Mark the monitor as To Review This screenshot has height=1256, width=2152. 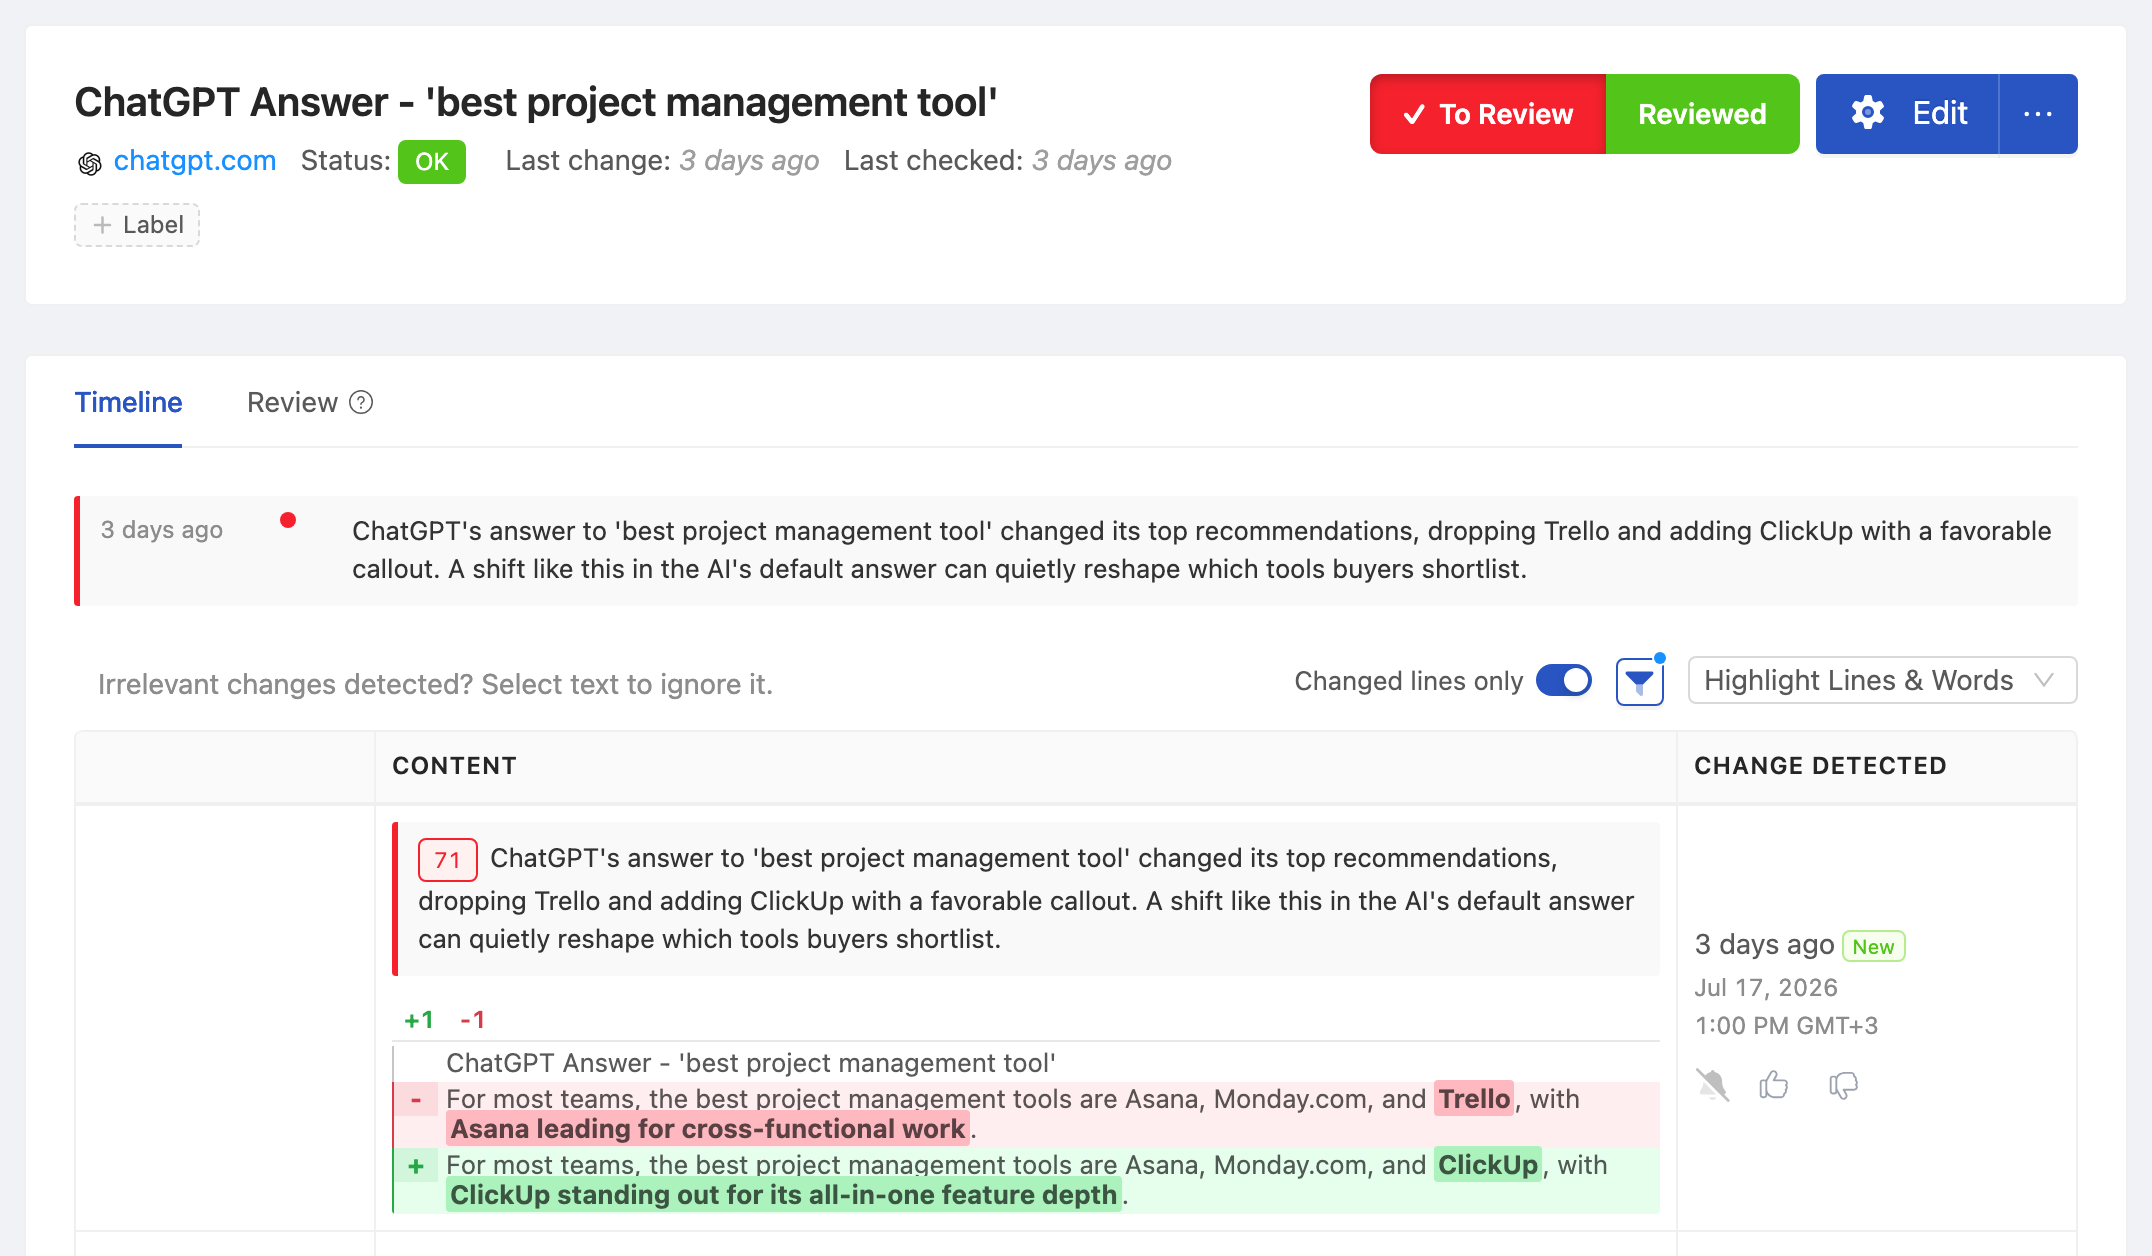click(x=1488, y=114)
